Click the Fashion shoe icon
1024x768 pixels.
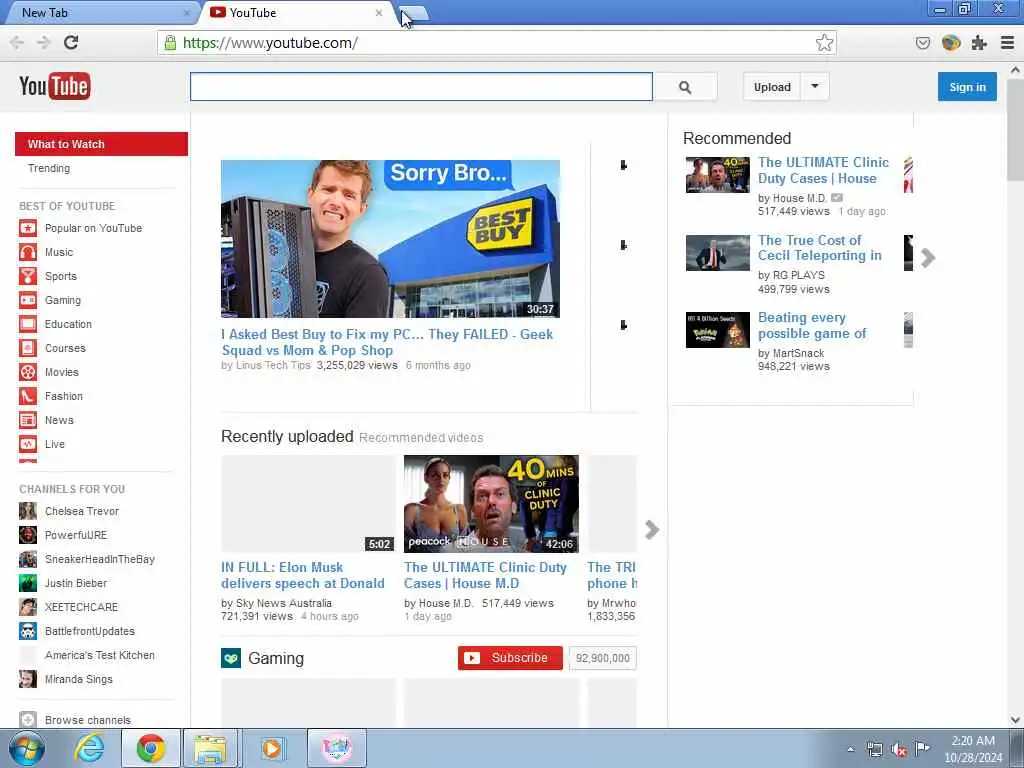[27, 396]
